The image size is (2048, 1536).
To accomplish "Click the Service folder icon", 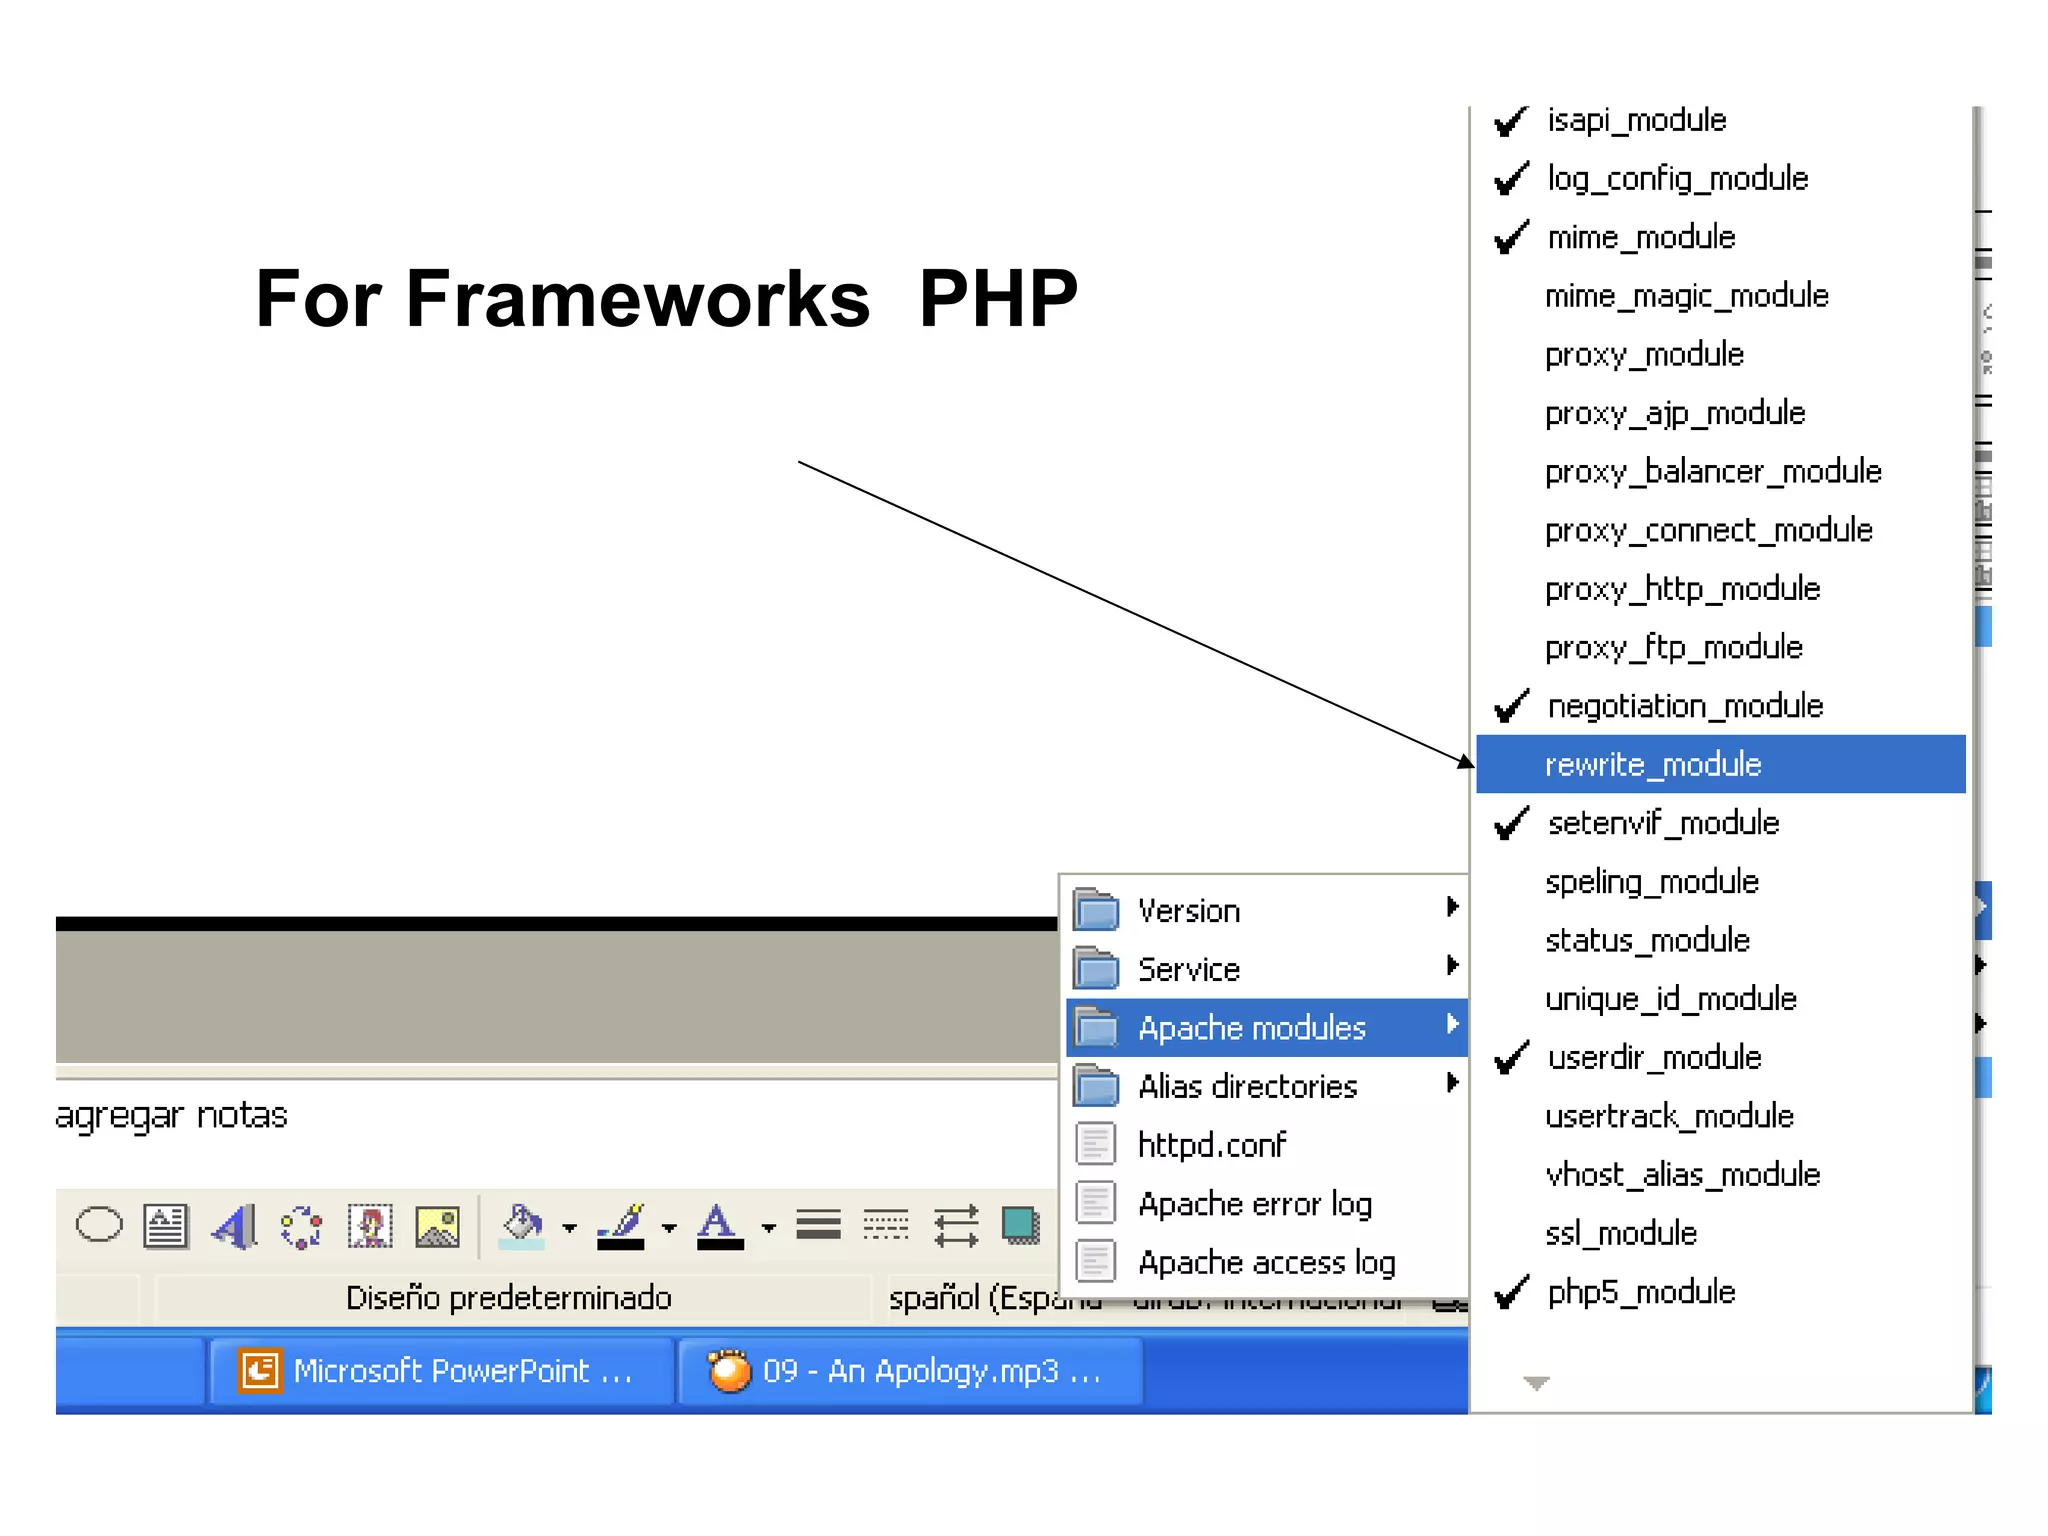I will [x=1096, y=968].
